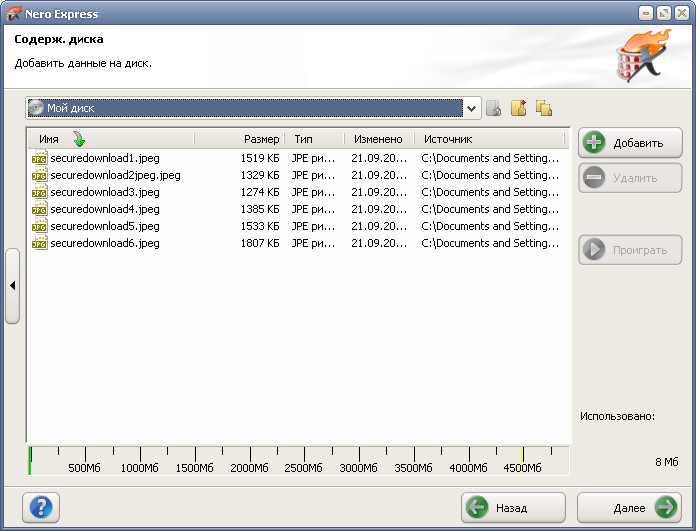Click the 1385 КБ size cell
The width and height of the screenshot is (696, 531).
(260, 209)
